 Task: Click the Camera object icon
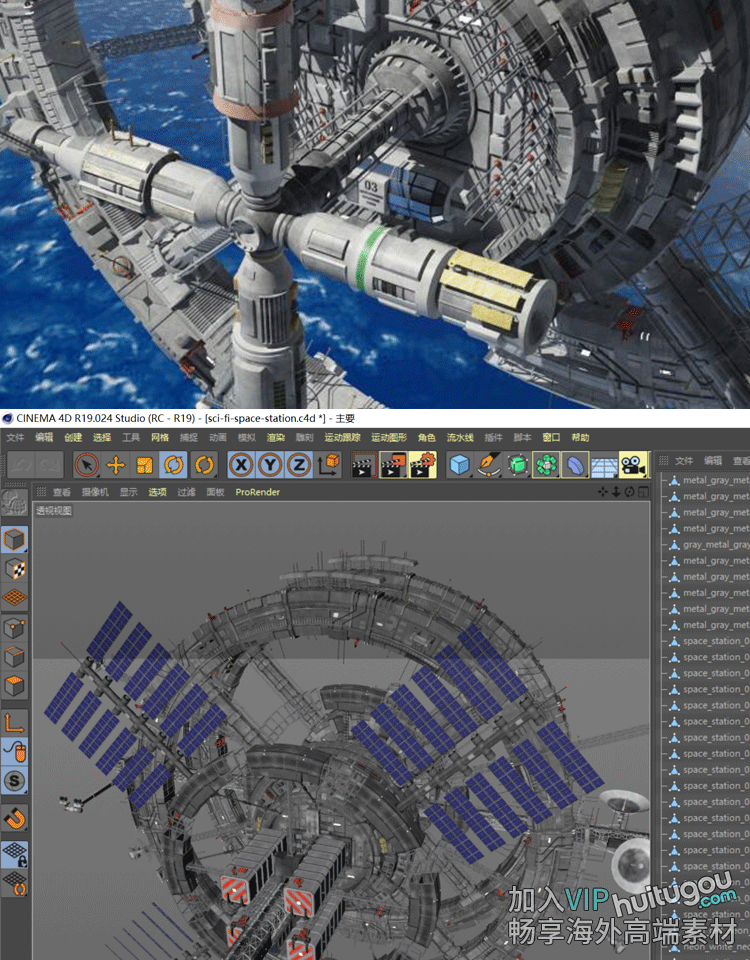631,465
